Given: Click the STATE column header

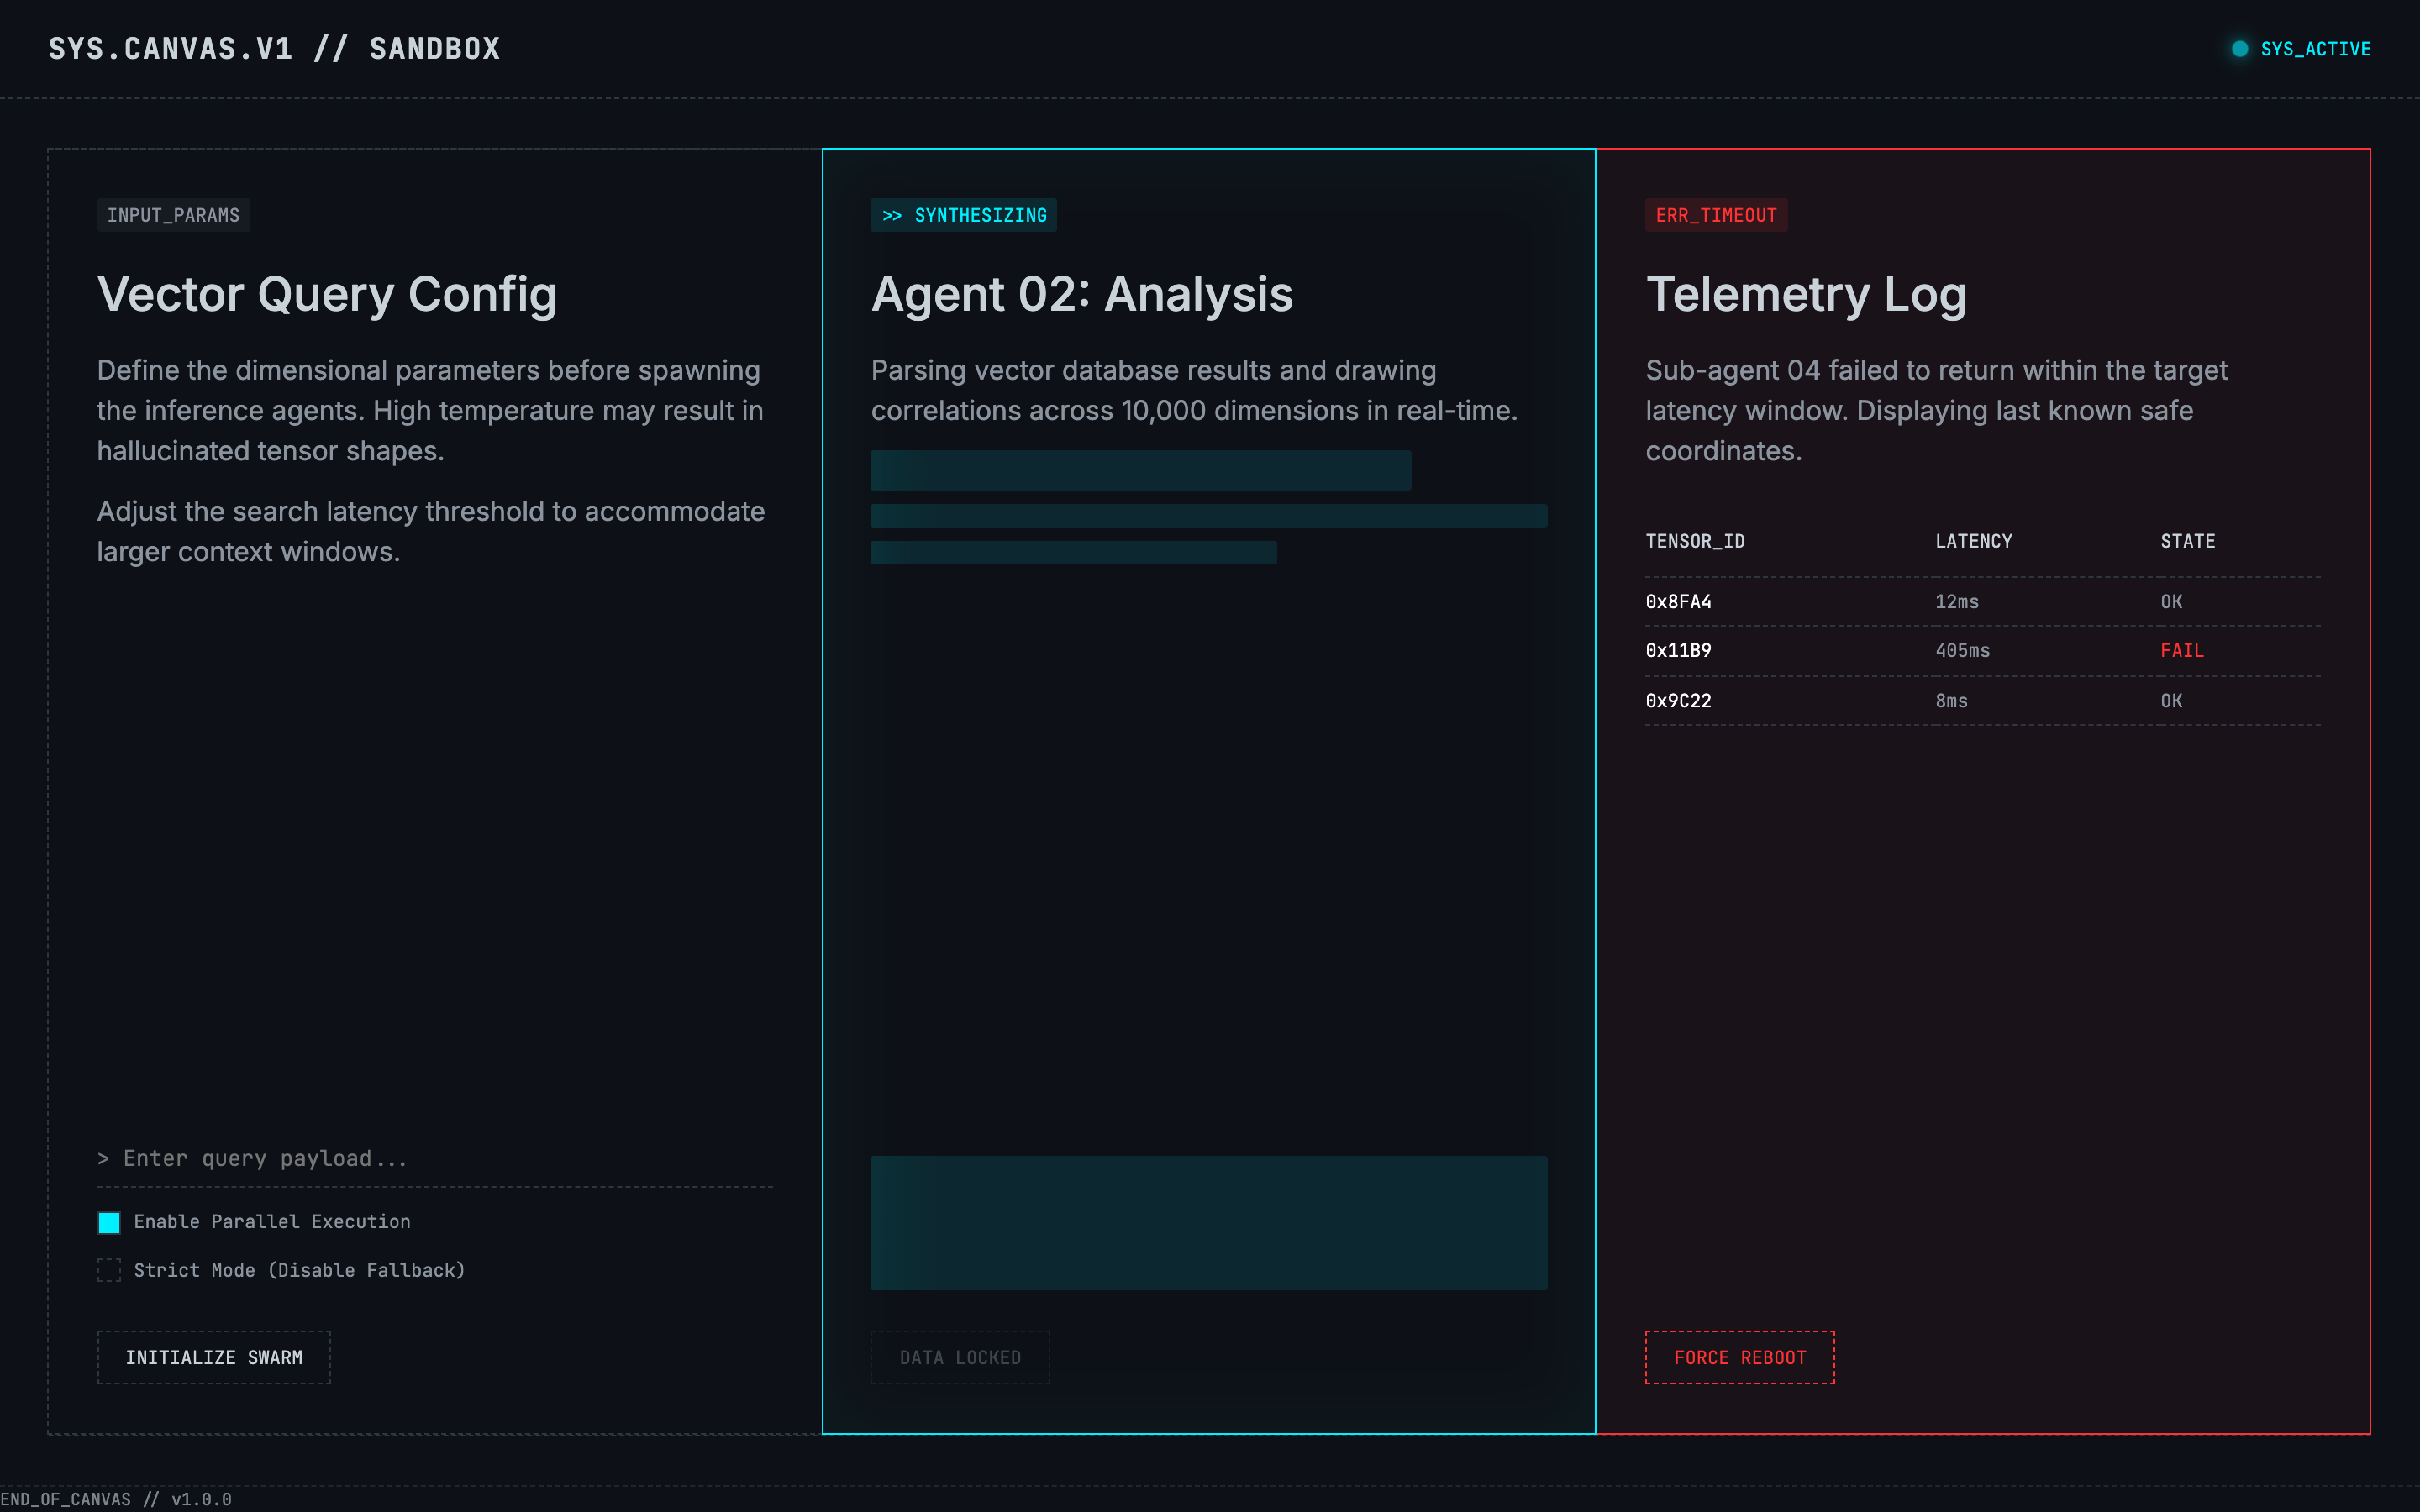Looking at the screenshot, I should click(2187, 541).
